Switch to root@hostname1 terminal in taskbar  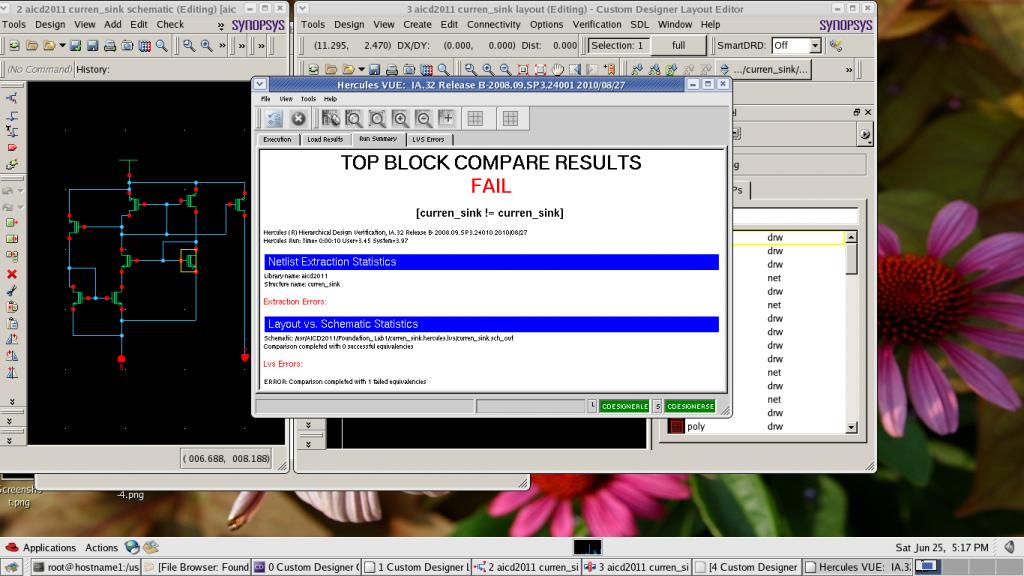86,567
